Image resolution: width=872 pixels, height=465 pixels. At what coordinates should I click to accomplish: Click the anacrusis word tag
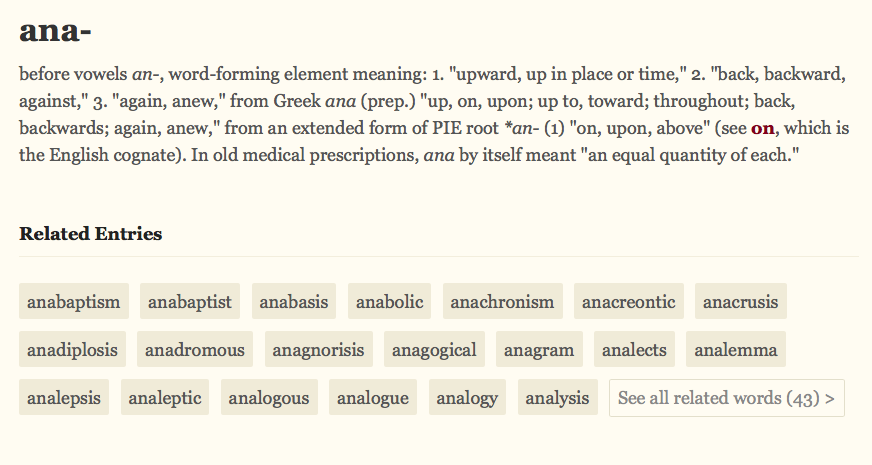740,301
